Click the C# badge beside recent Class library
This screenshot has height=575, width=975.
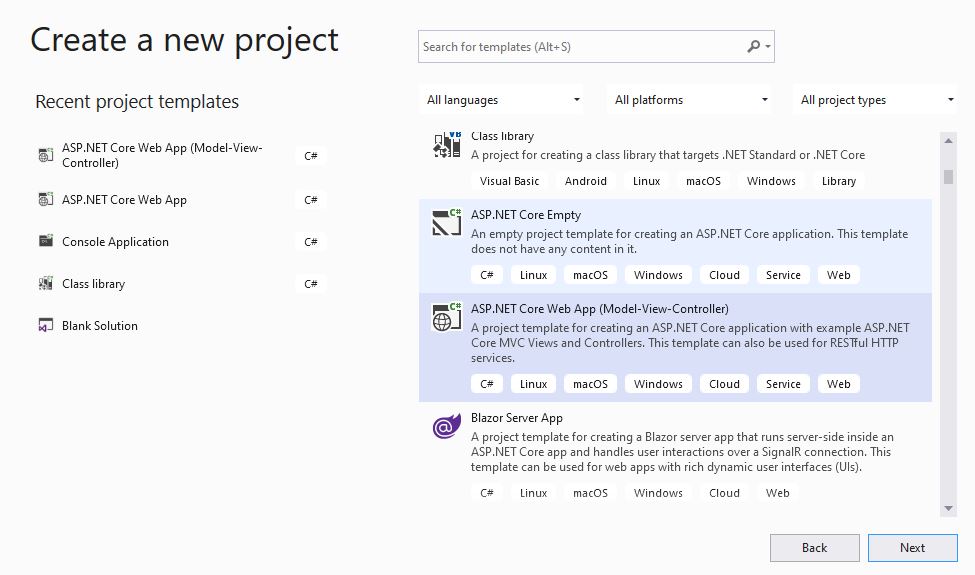click(311, 284)
